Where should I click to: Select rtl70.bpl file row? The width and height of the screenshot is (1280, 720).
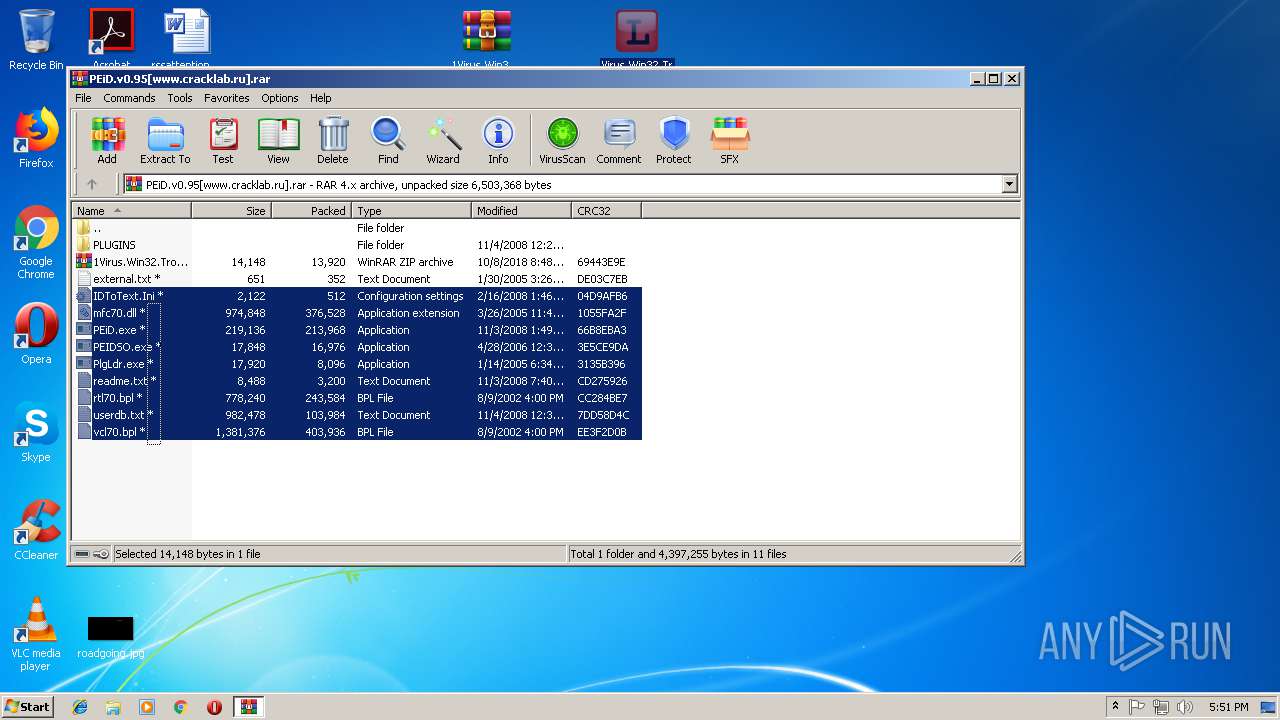[x=357, y=398]
